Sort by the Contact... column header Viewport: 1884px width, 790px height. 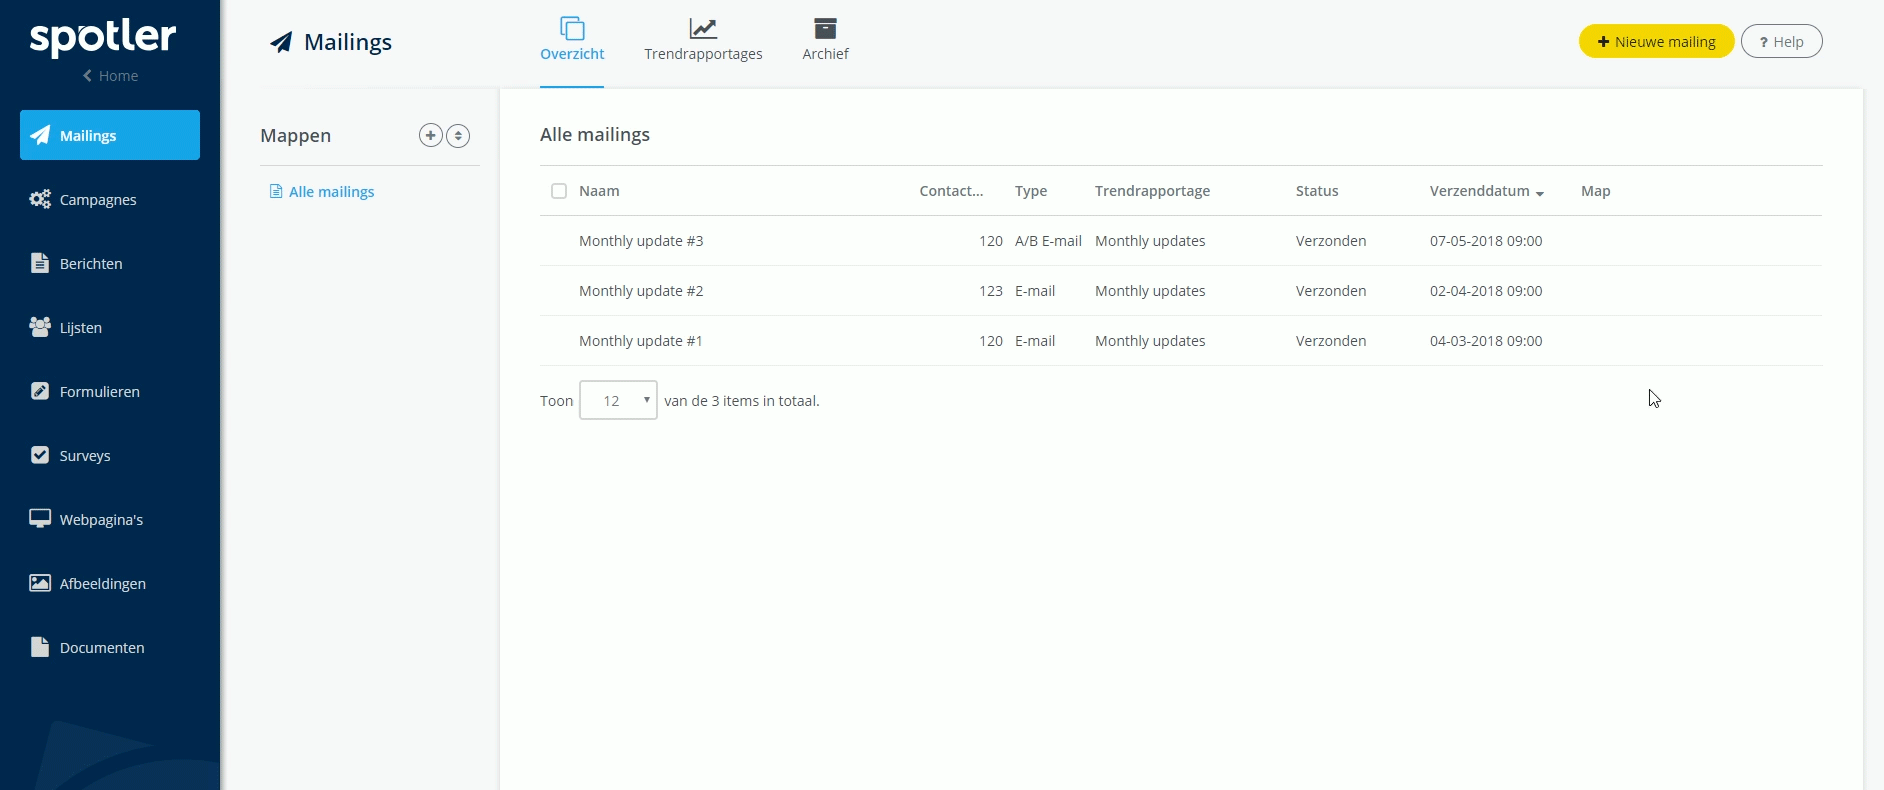[951, 191]
